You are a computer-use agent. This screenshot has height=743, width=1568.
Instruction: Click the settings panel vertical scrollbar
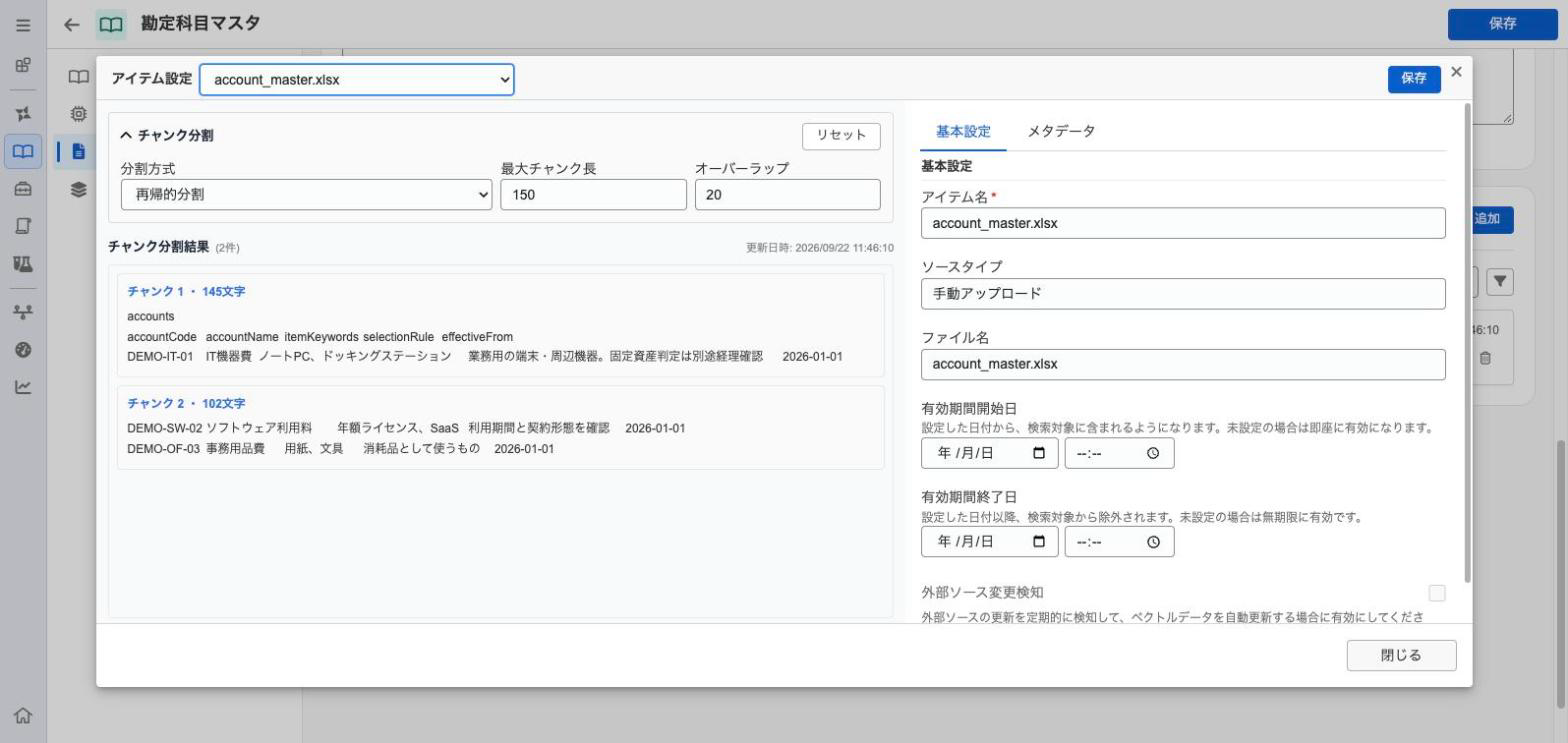click(1467, 342)
